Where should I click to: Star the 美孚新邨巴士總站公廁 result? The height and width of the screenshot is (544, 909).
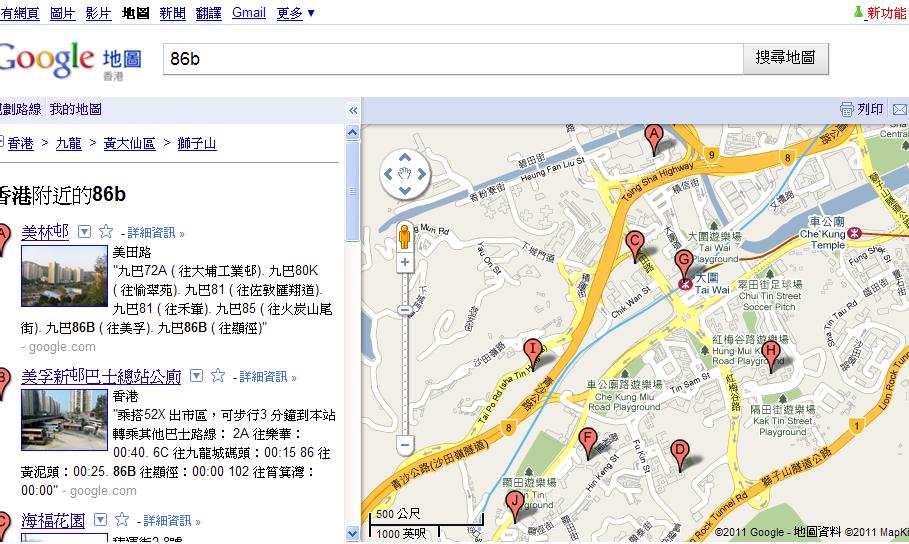tap(217, 375)
